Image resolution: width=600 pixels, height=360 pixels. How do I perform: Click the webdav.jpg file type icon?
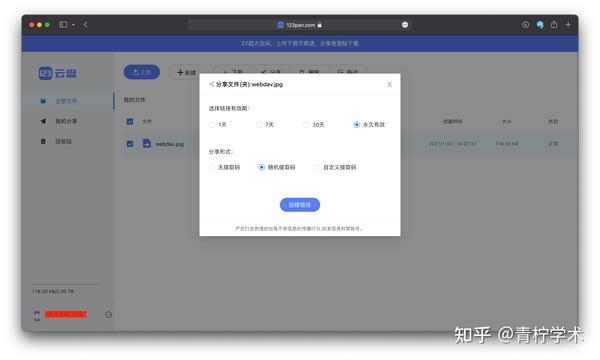[147, 143]
